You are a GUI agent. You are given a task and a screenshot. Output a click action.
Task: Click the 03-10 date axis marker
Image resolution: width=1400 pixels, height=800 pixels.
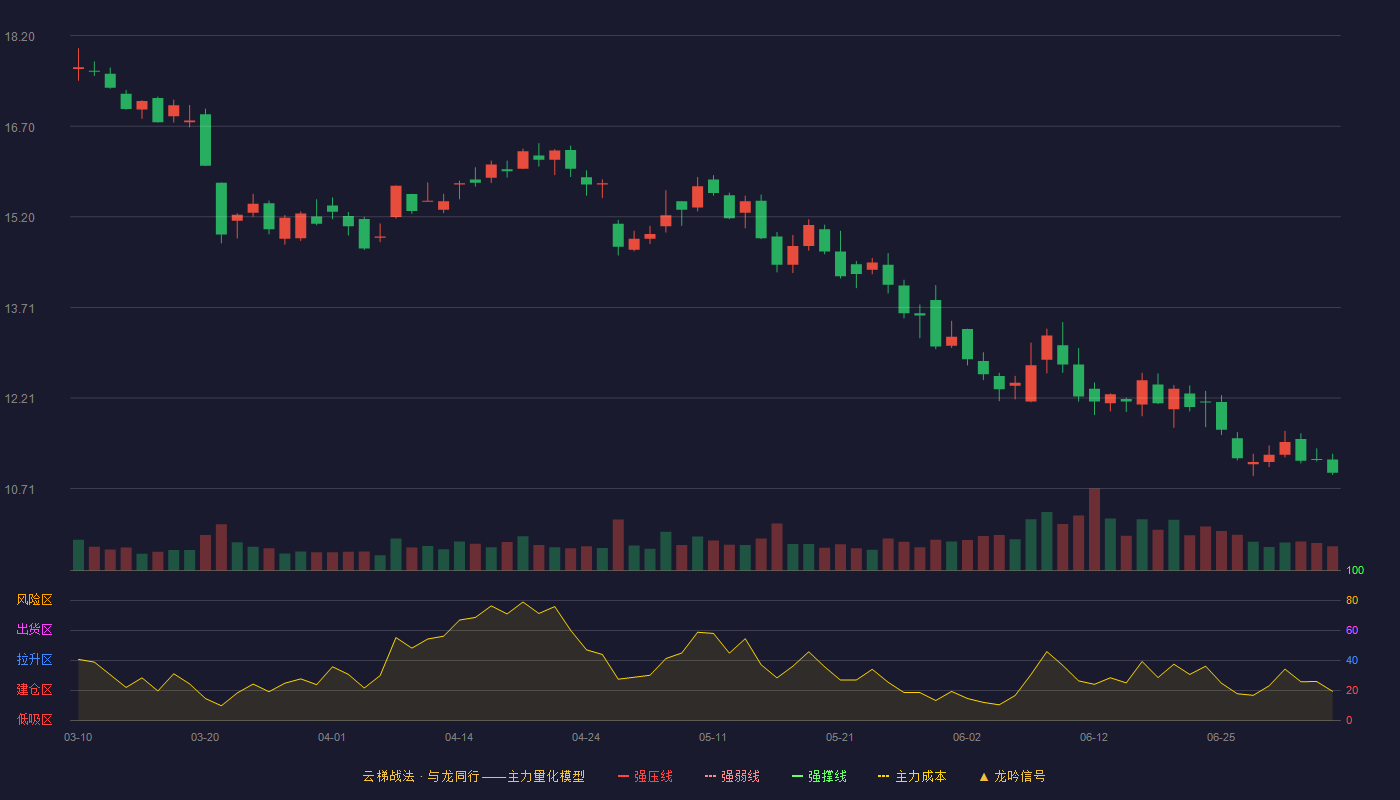(x=78, y=737)
